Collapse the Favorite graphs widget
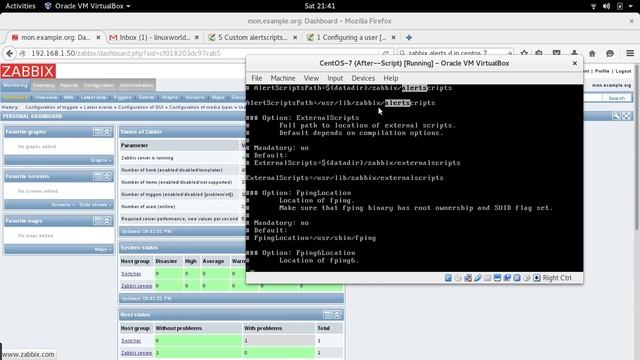Image resolution: width=640 pixels, height=360 pixels. [x=107, y=132]
